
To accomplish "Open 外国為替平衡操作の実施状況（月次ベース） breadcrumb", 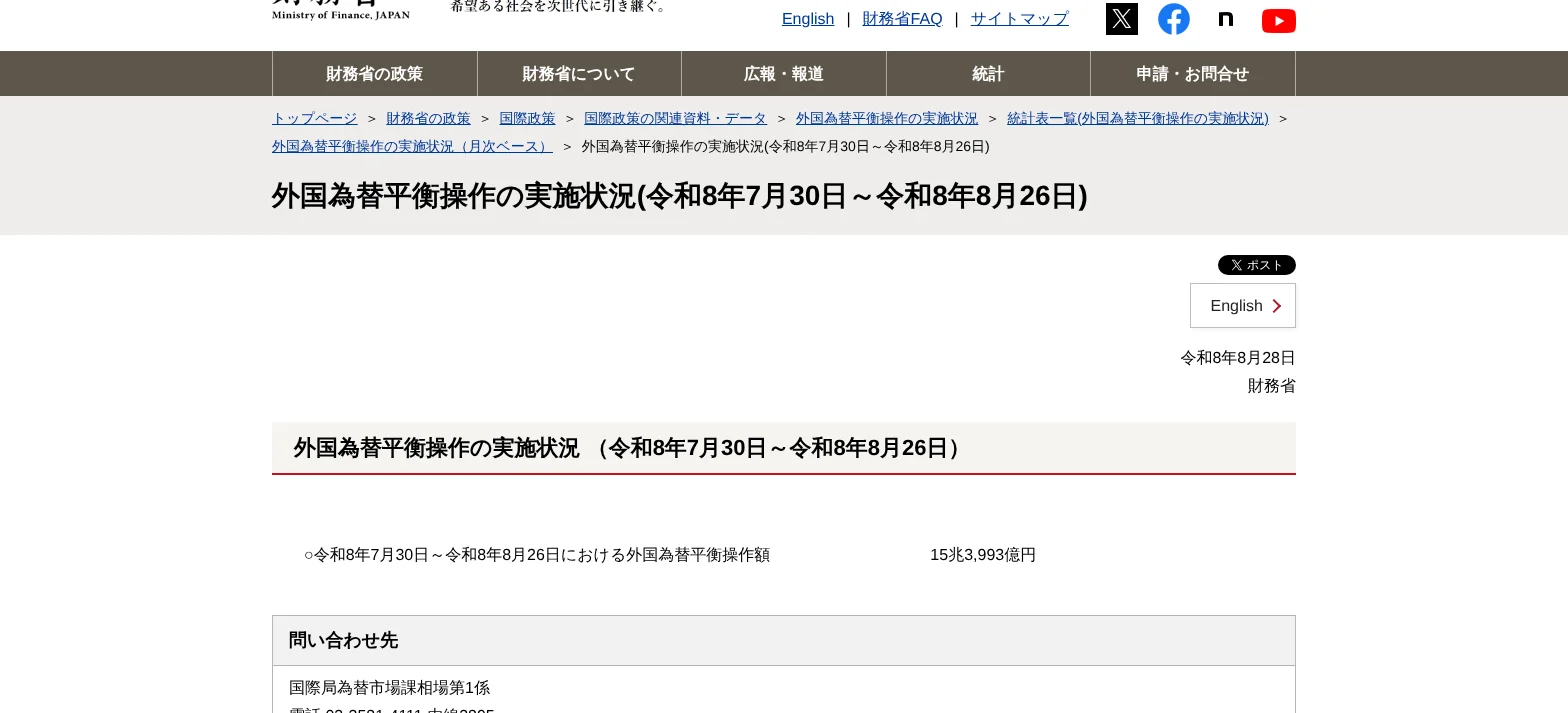I will [x=412, y=146].
